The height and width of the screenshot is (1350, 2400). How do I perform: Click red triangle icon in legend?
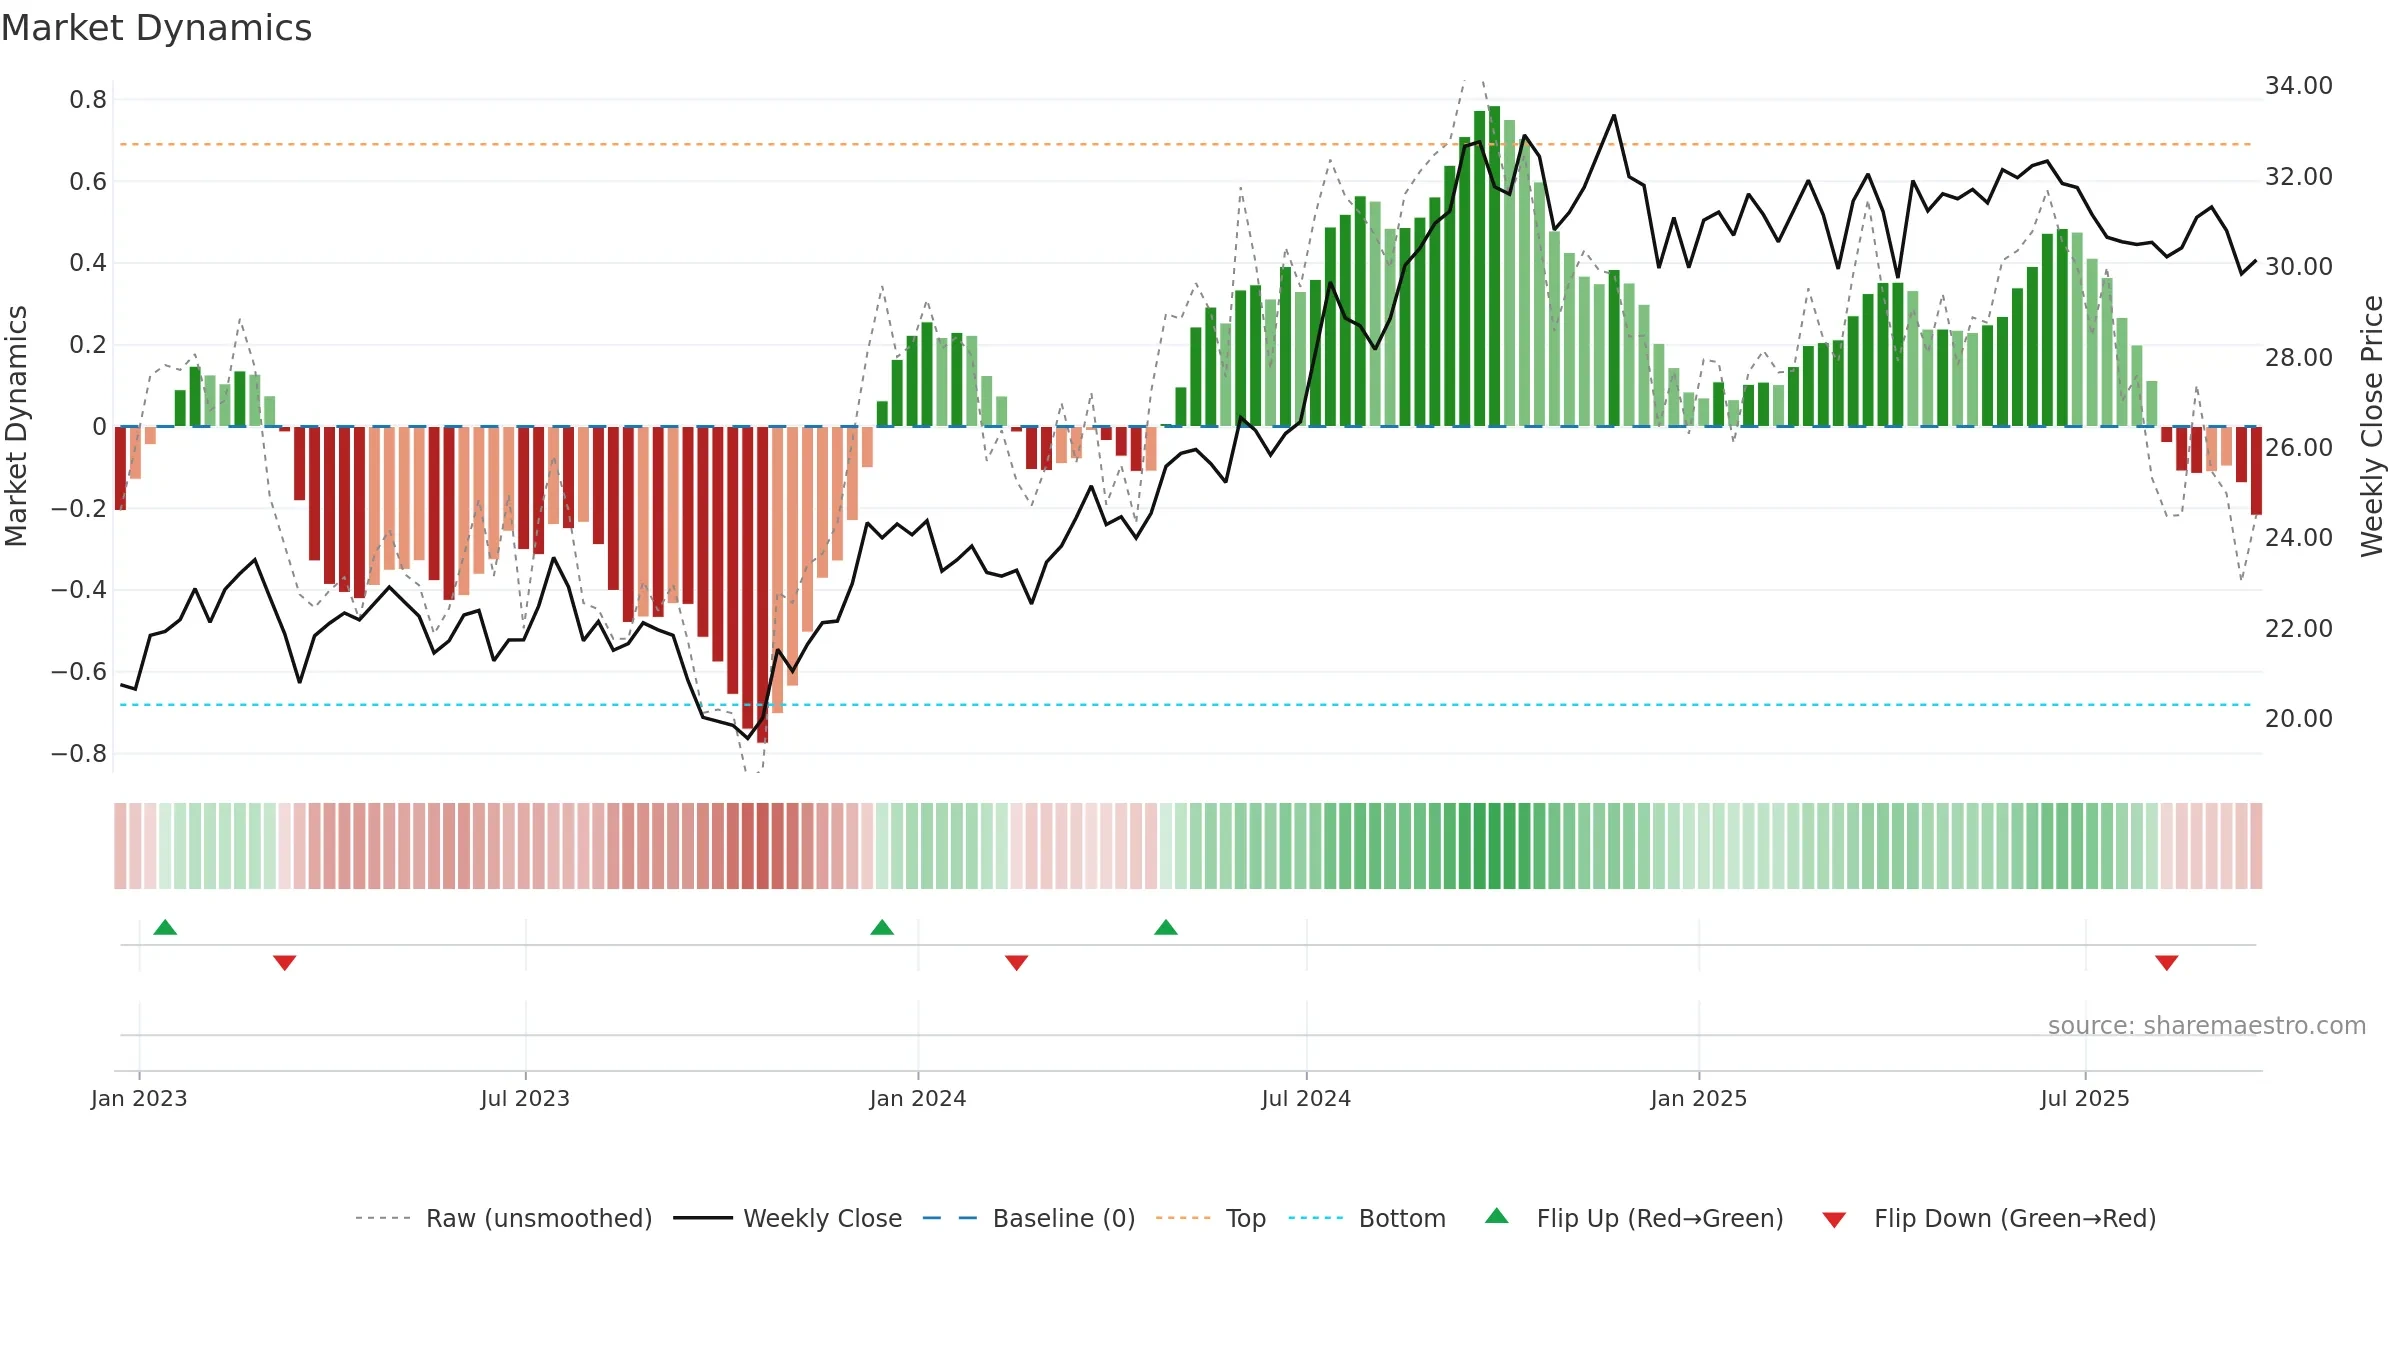pyautogui.click(x=1834, y=1220)
